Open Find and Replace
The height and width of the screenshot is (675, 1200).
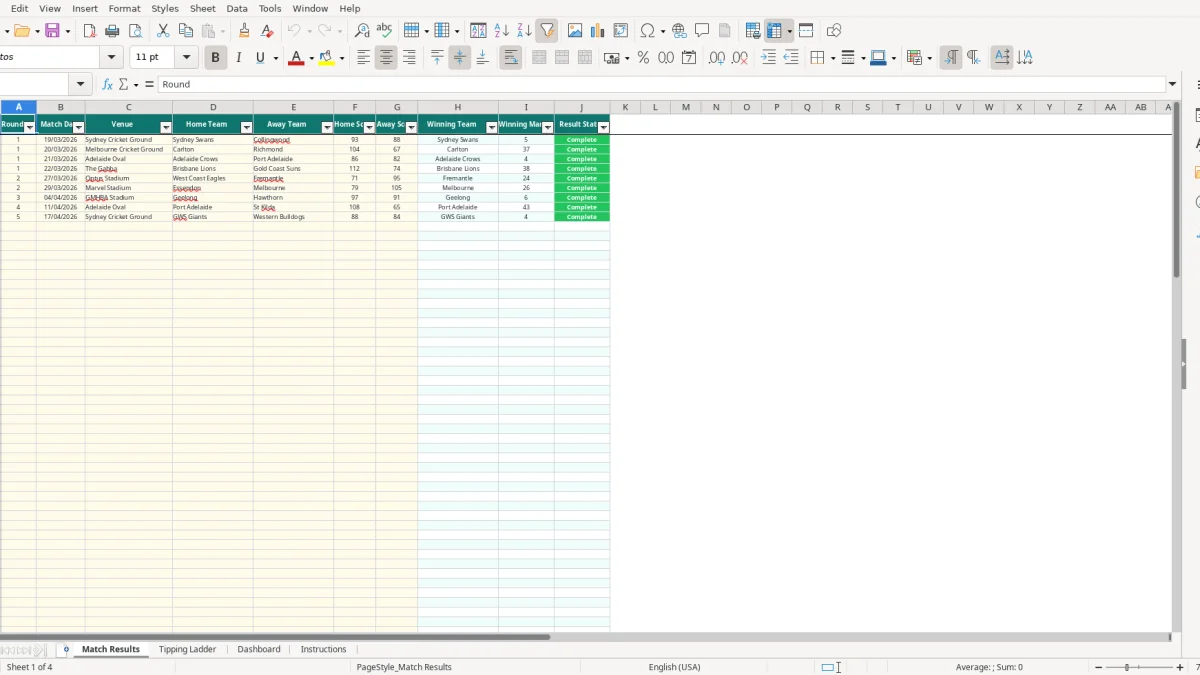click(x=362, y=31)
